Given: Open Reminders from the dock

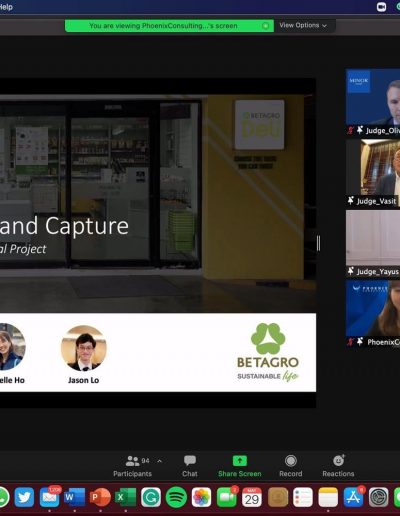Looking at the screenshot, I should coord(303,497).
